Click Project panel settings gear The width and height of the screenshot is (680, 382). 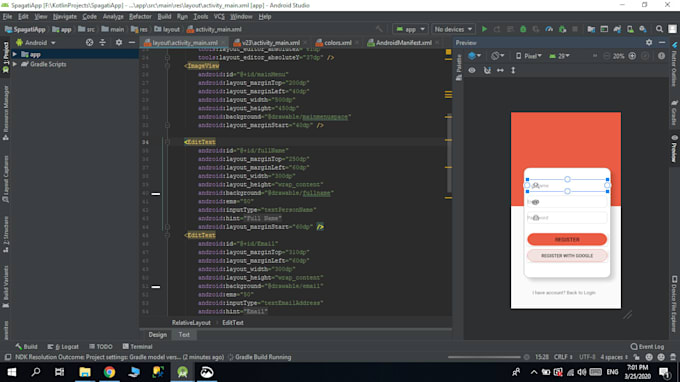pos(118,42)
